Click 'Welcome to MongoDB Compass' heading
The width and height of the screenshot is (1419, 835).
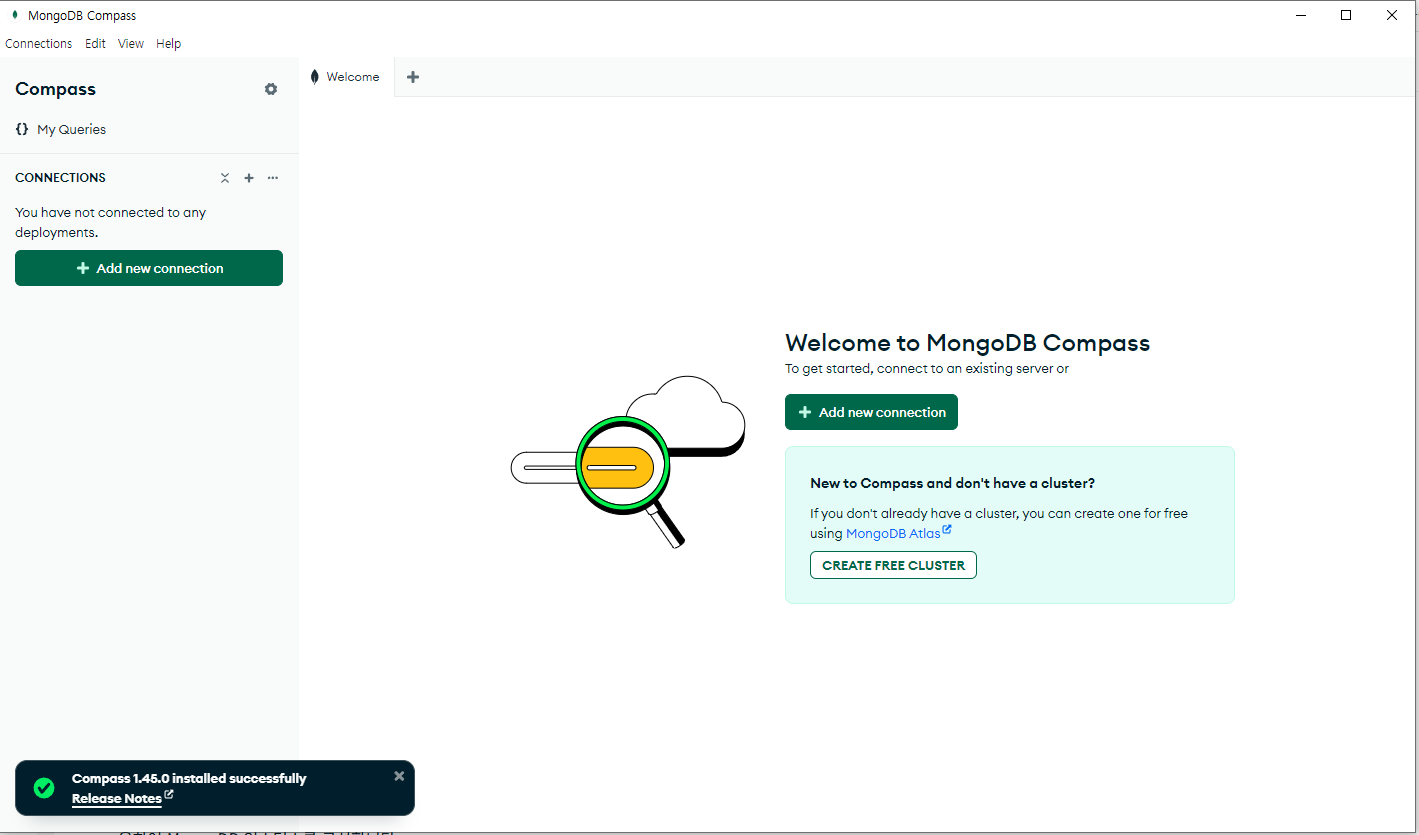pyautogui.click(x=967, y=343)
